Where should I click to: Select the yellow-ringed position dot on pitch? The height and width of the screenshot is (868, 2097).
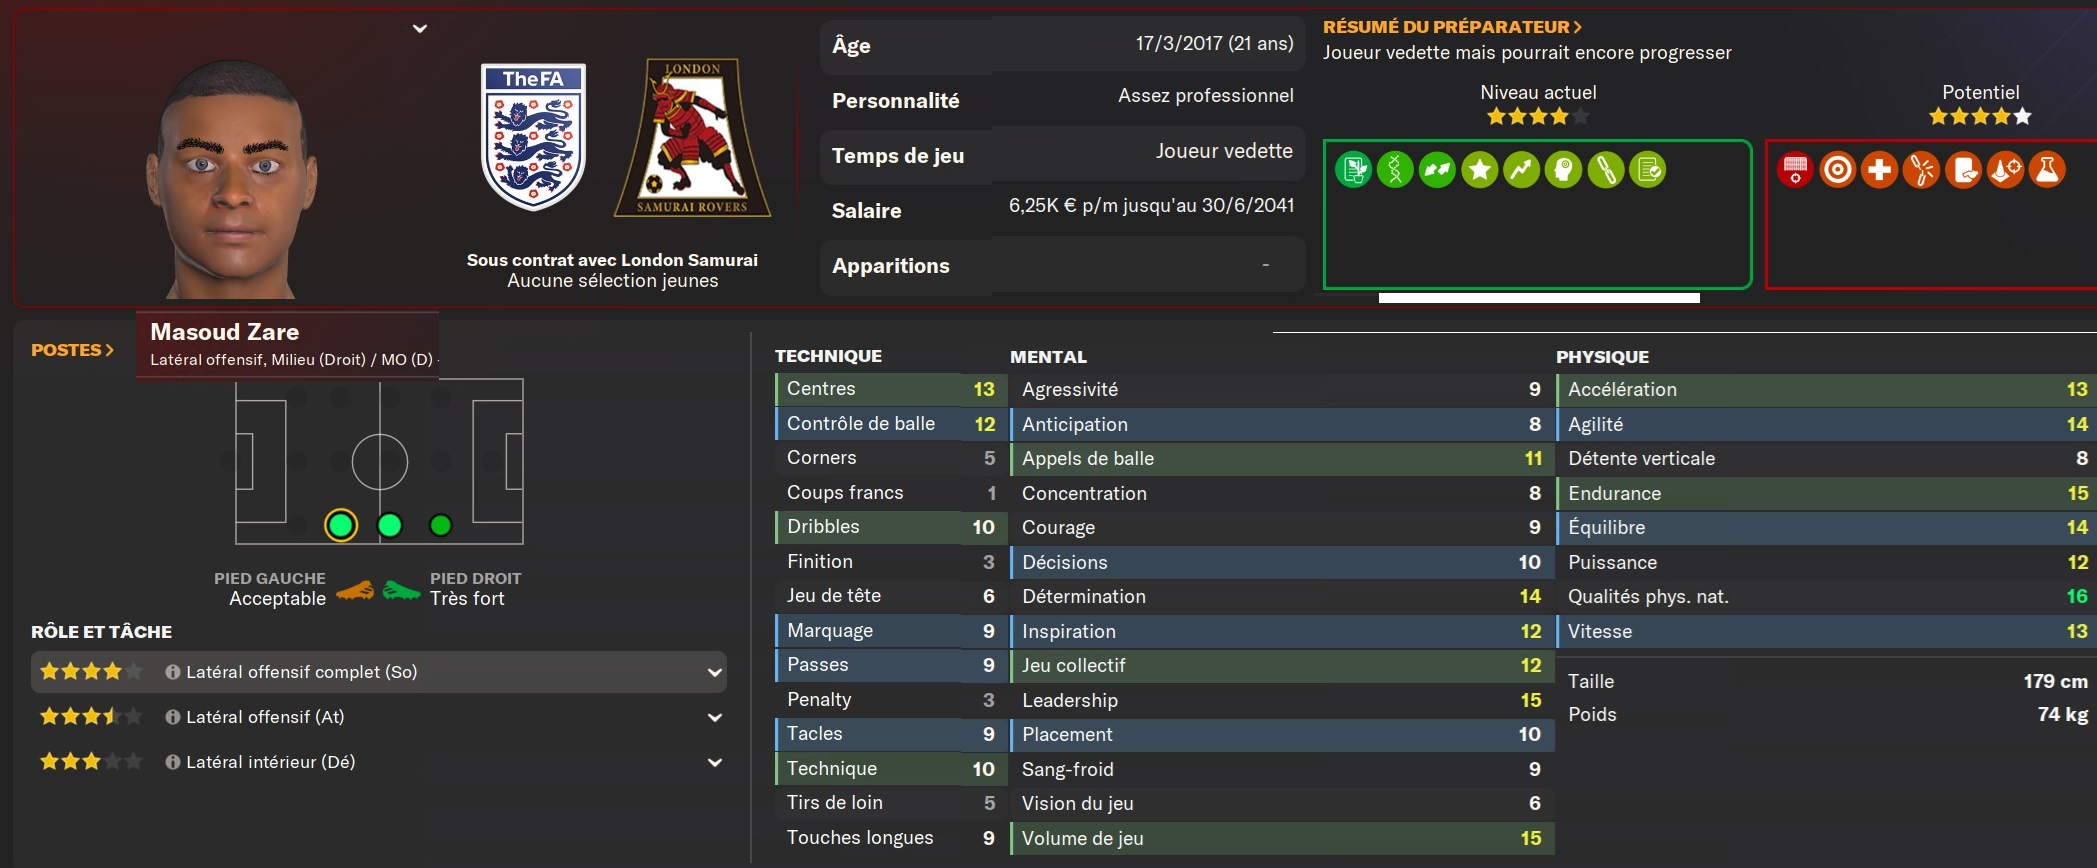click(x=341, y=525)
